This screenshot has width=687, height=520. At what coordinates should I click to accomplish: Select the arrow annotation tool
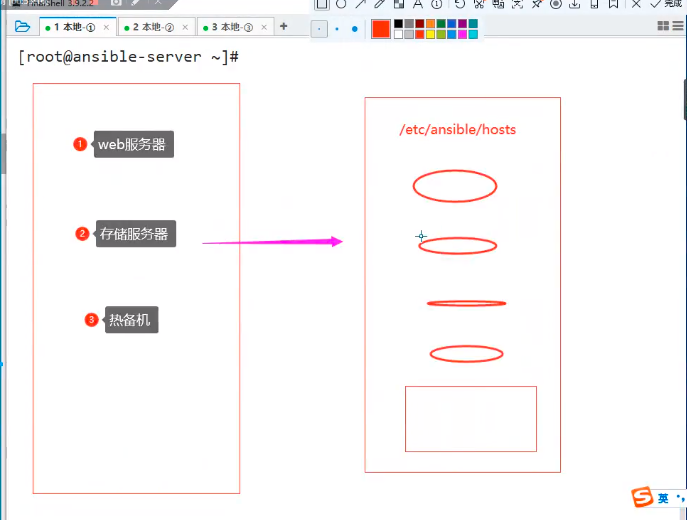360,4
